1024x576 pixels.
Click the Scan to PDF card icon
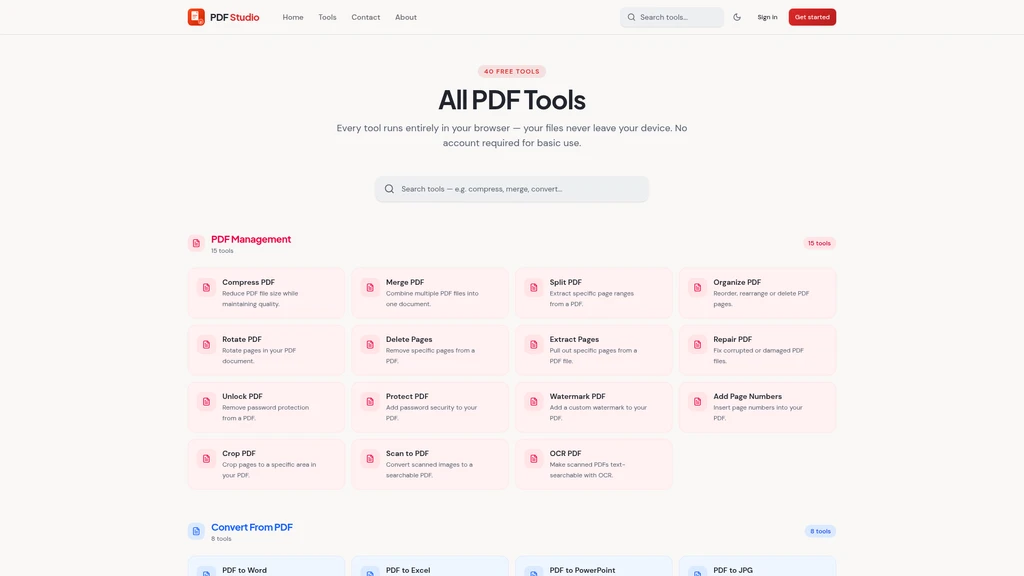click(x=370, y=458)
